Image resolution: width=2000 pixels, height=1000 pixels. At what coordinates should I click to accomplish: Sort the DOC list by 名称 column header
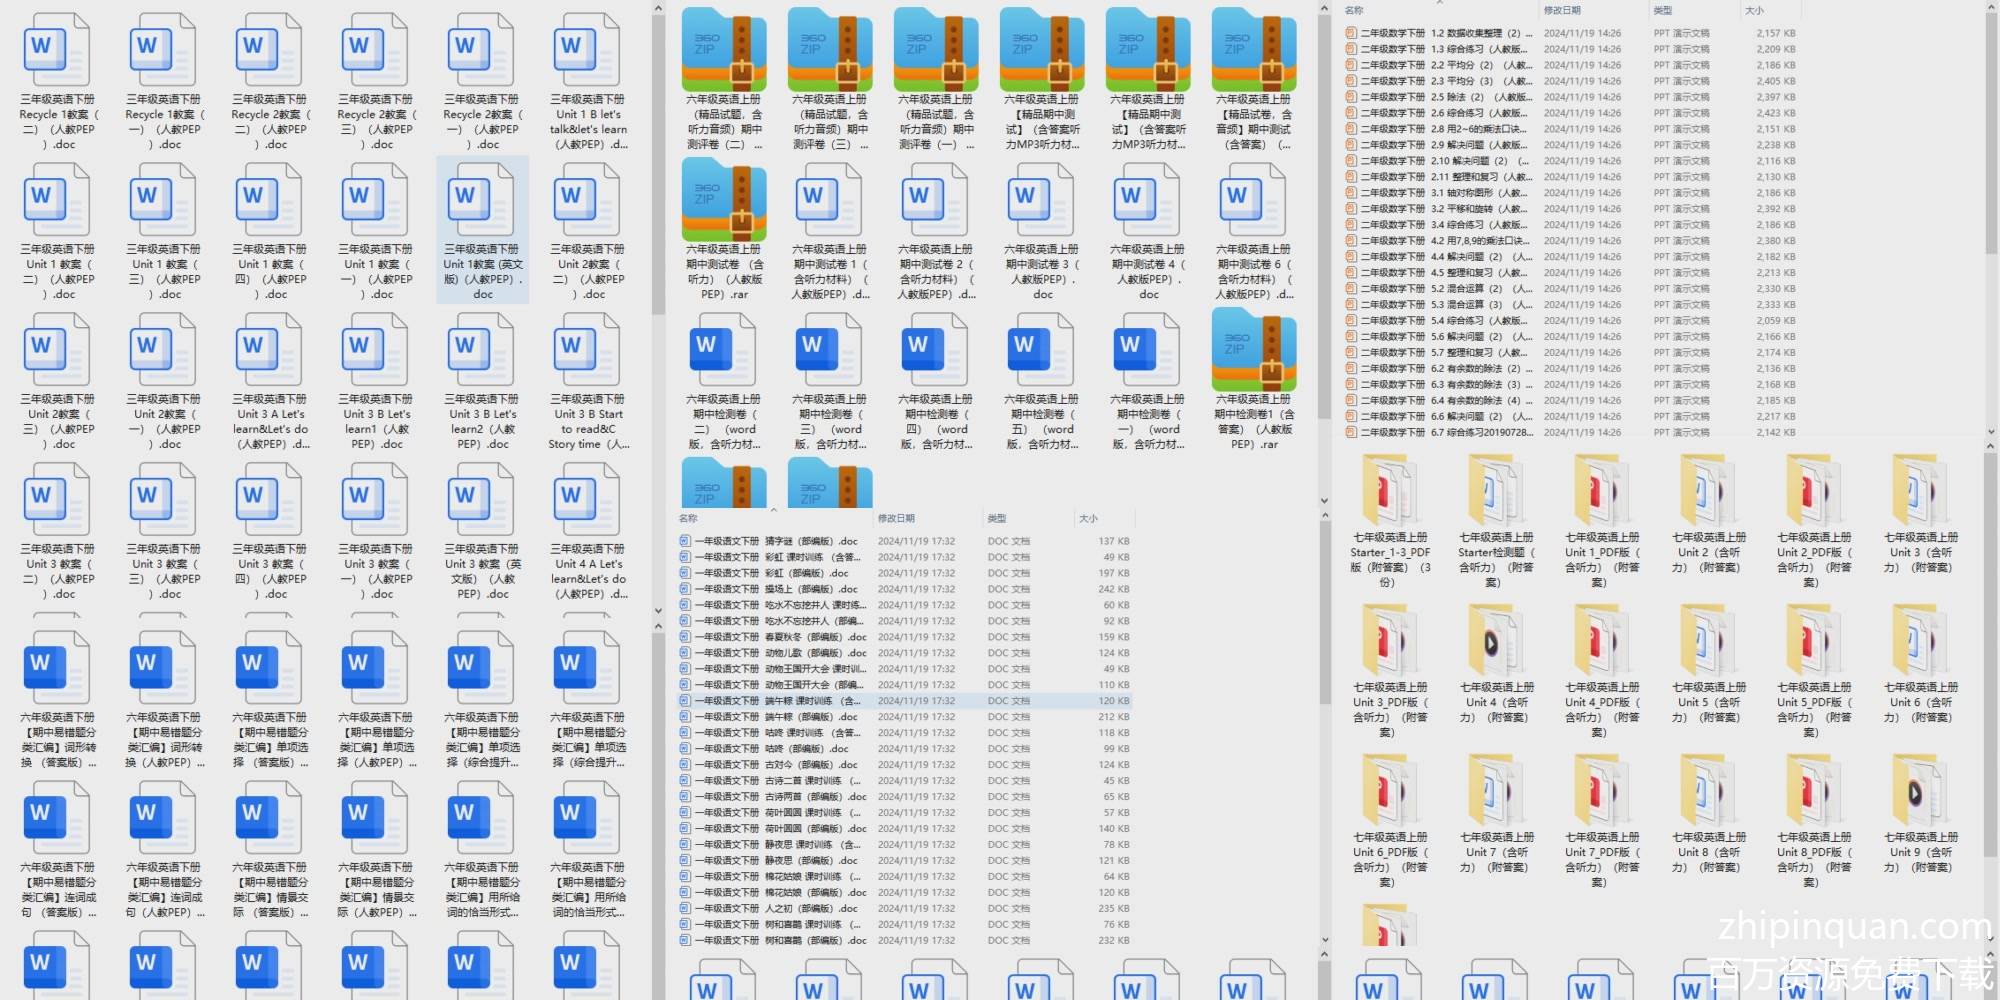pyautogui.click(x=688, y=518)
